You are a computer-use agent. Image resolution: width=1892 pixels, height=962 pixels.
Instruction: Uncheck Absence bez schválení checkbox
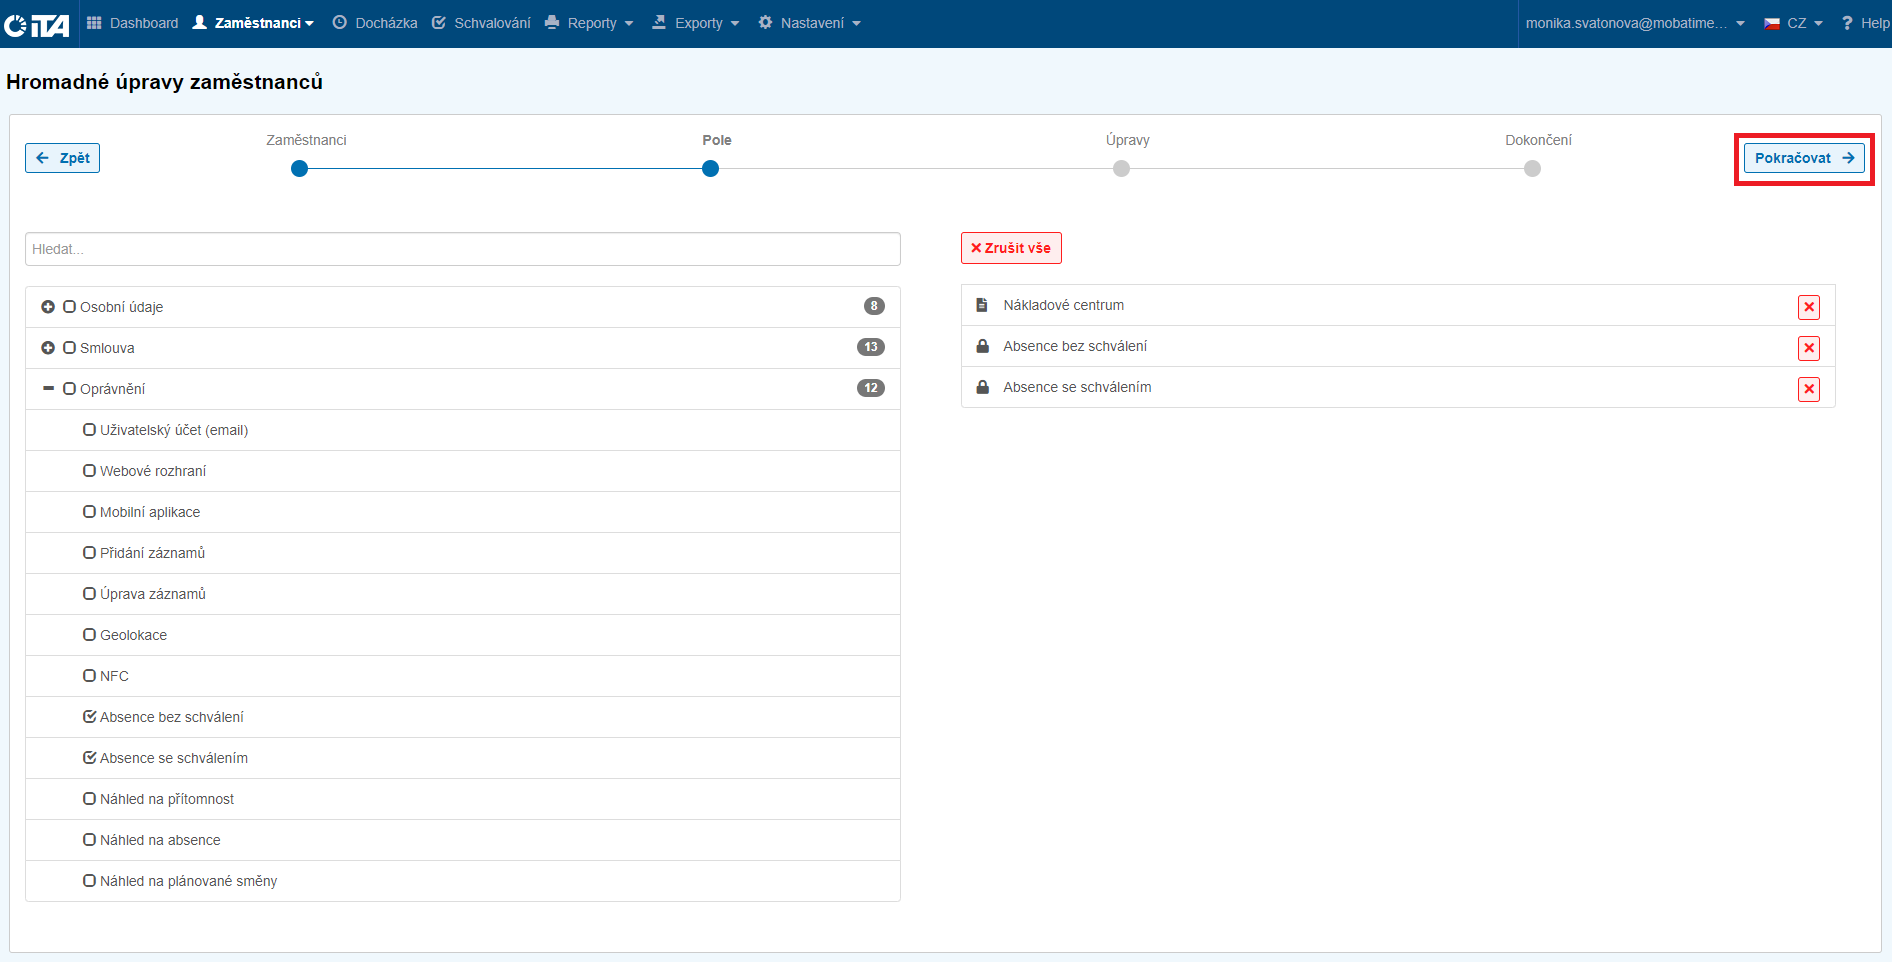90,717
